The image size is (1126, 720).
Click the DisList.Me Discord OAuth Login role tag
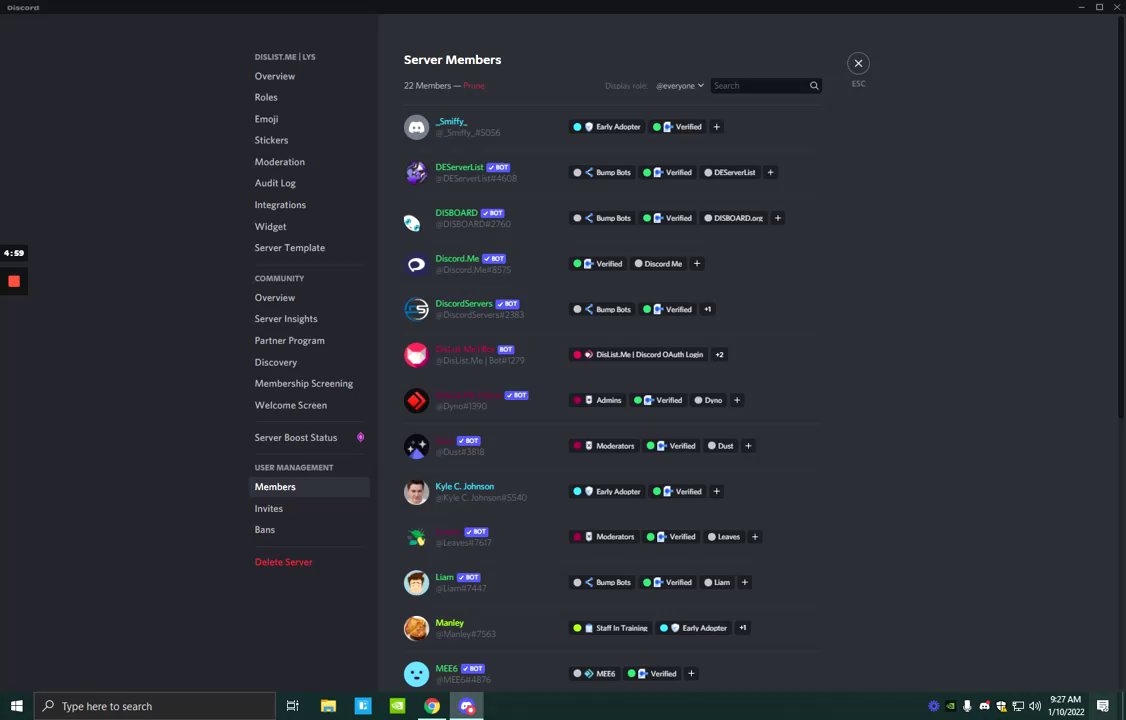(x=638, y=355)
